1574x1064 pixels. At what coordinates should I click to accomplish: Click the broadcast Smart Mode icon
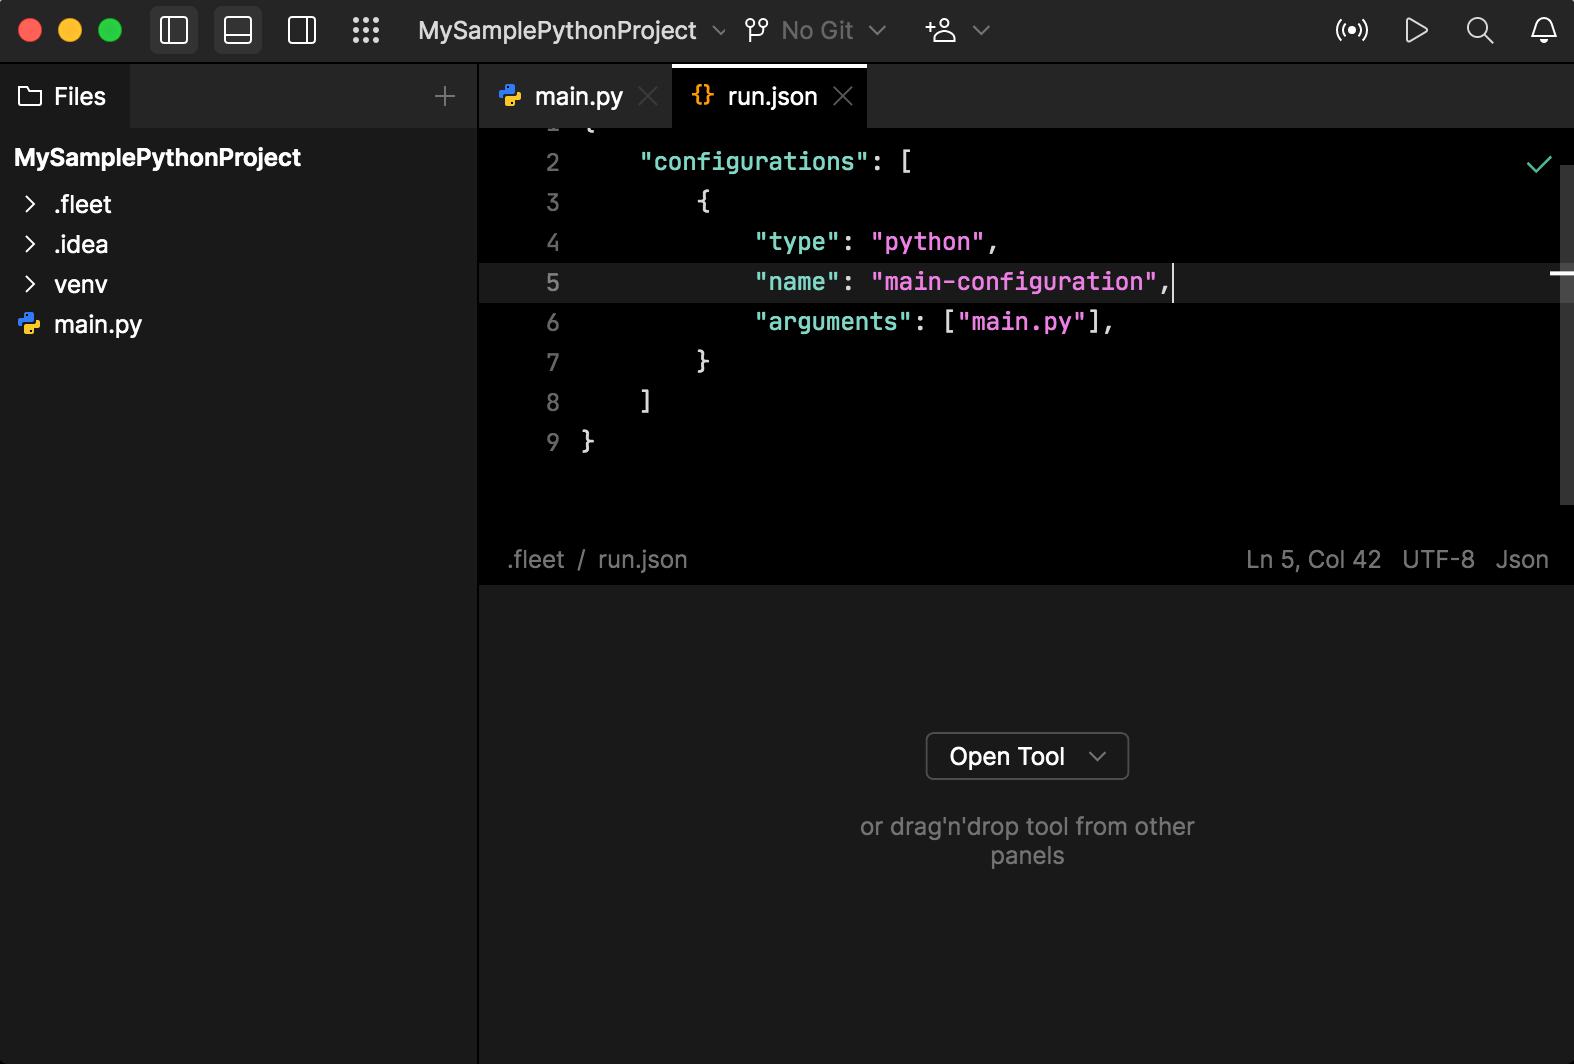tap(1352, 30)
